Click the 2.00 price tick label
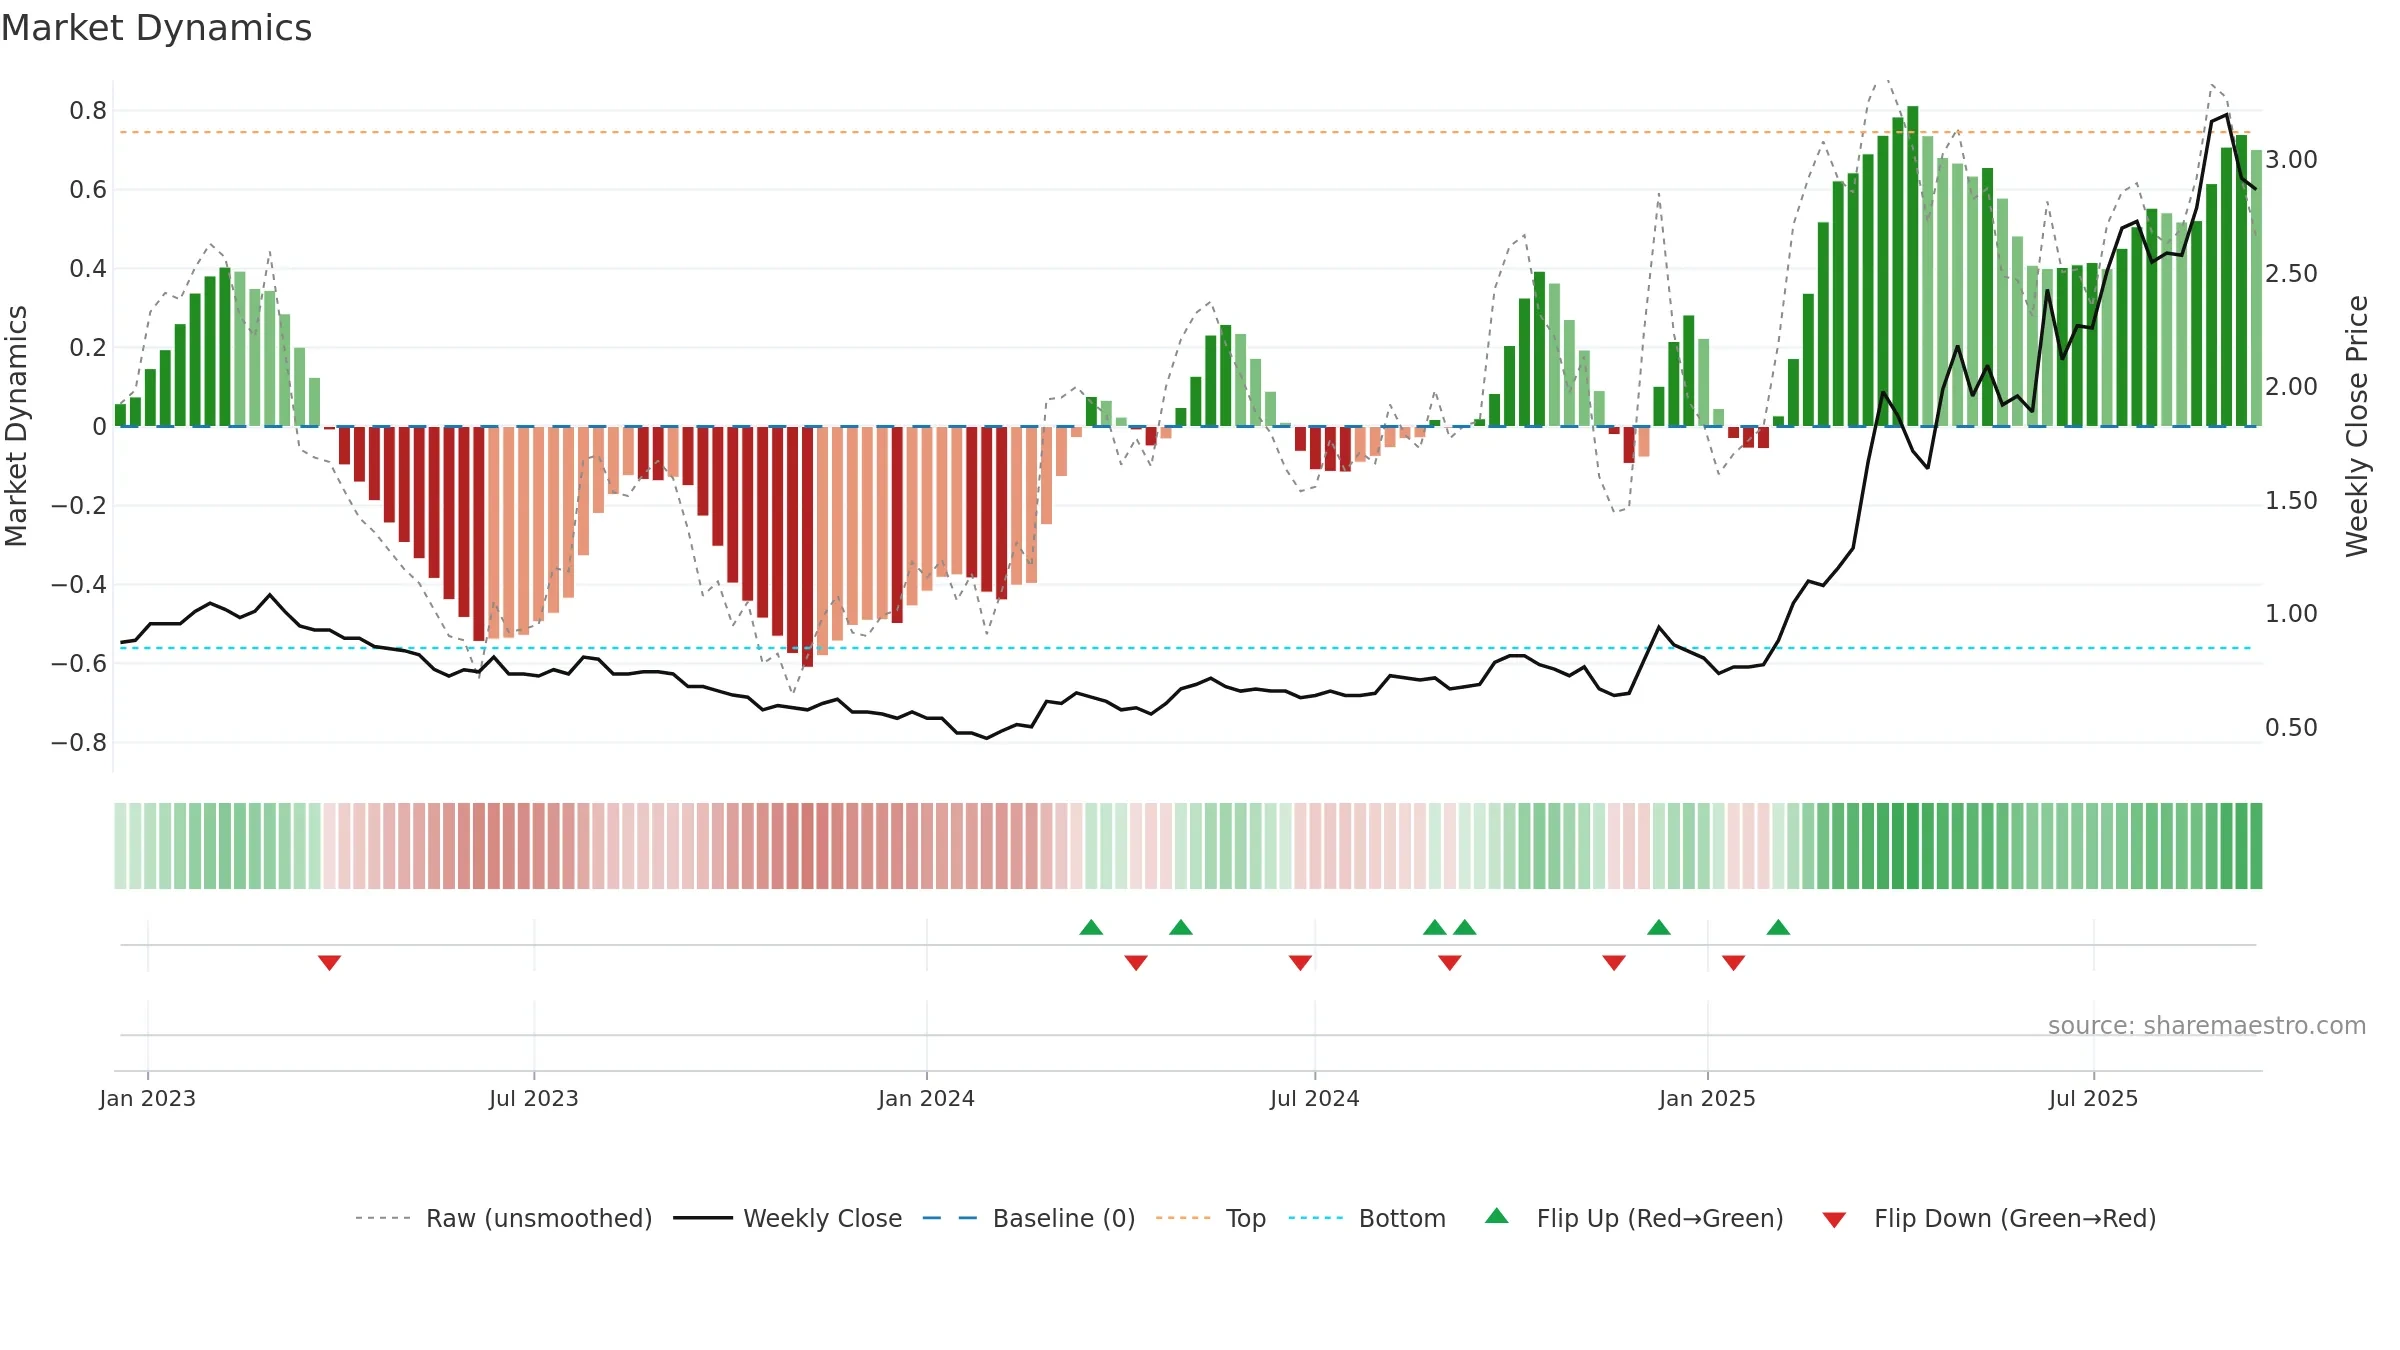This screenshot has height=1350, width=2400. click(x=2291, y=387)
